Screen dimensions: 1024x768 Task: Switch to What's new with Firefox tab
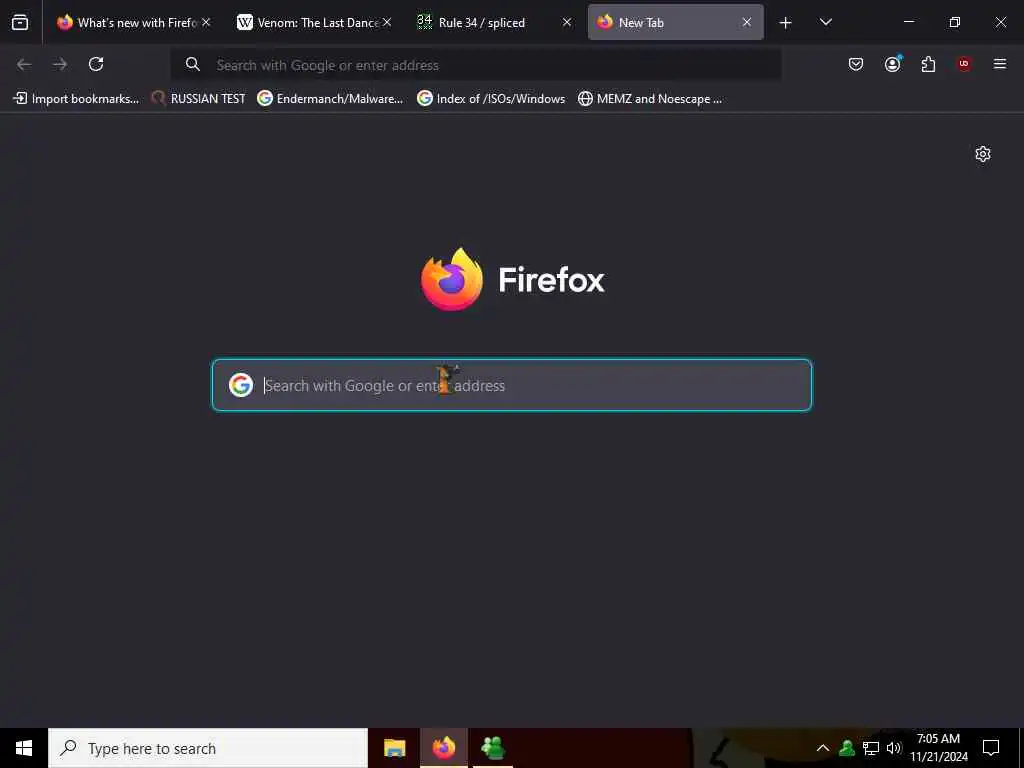[x=134, y=22]
